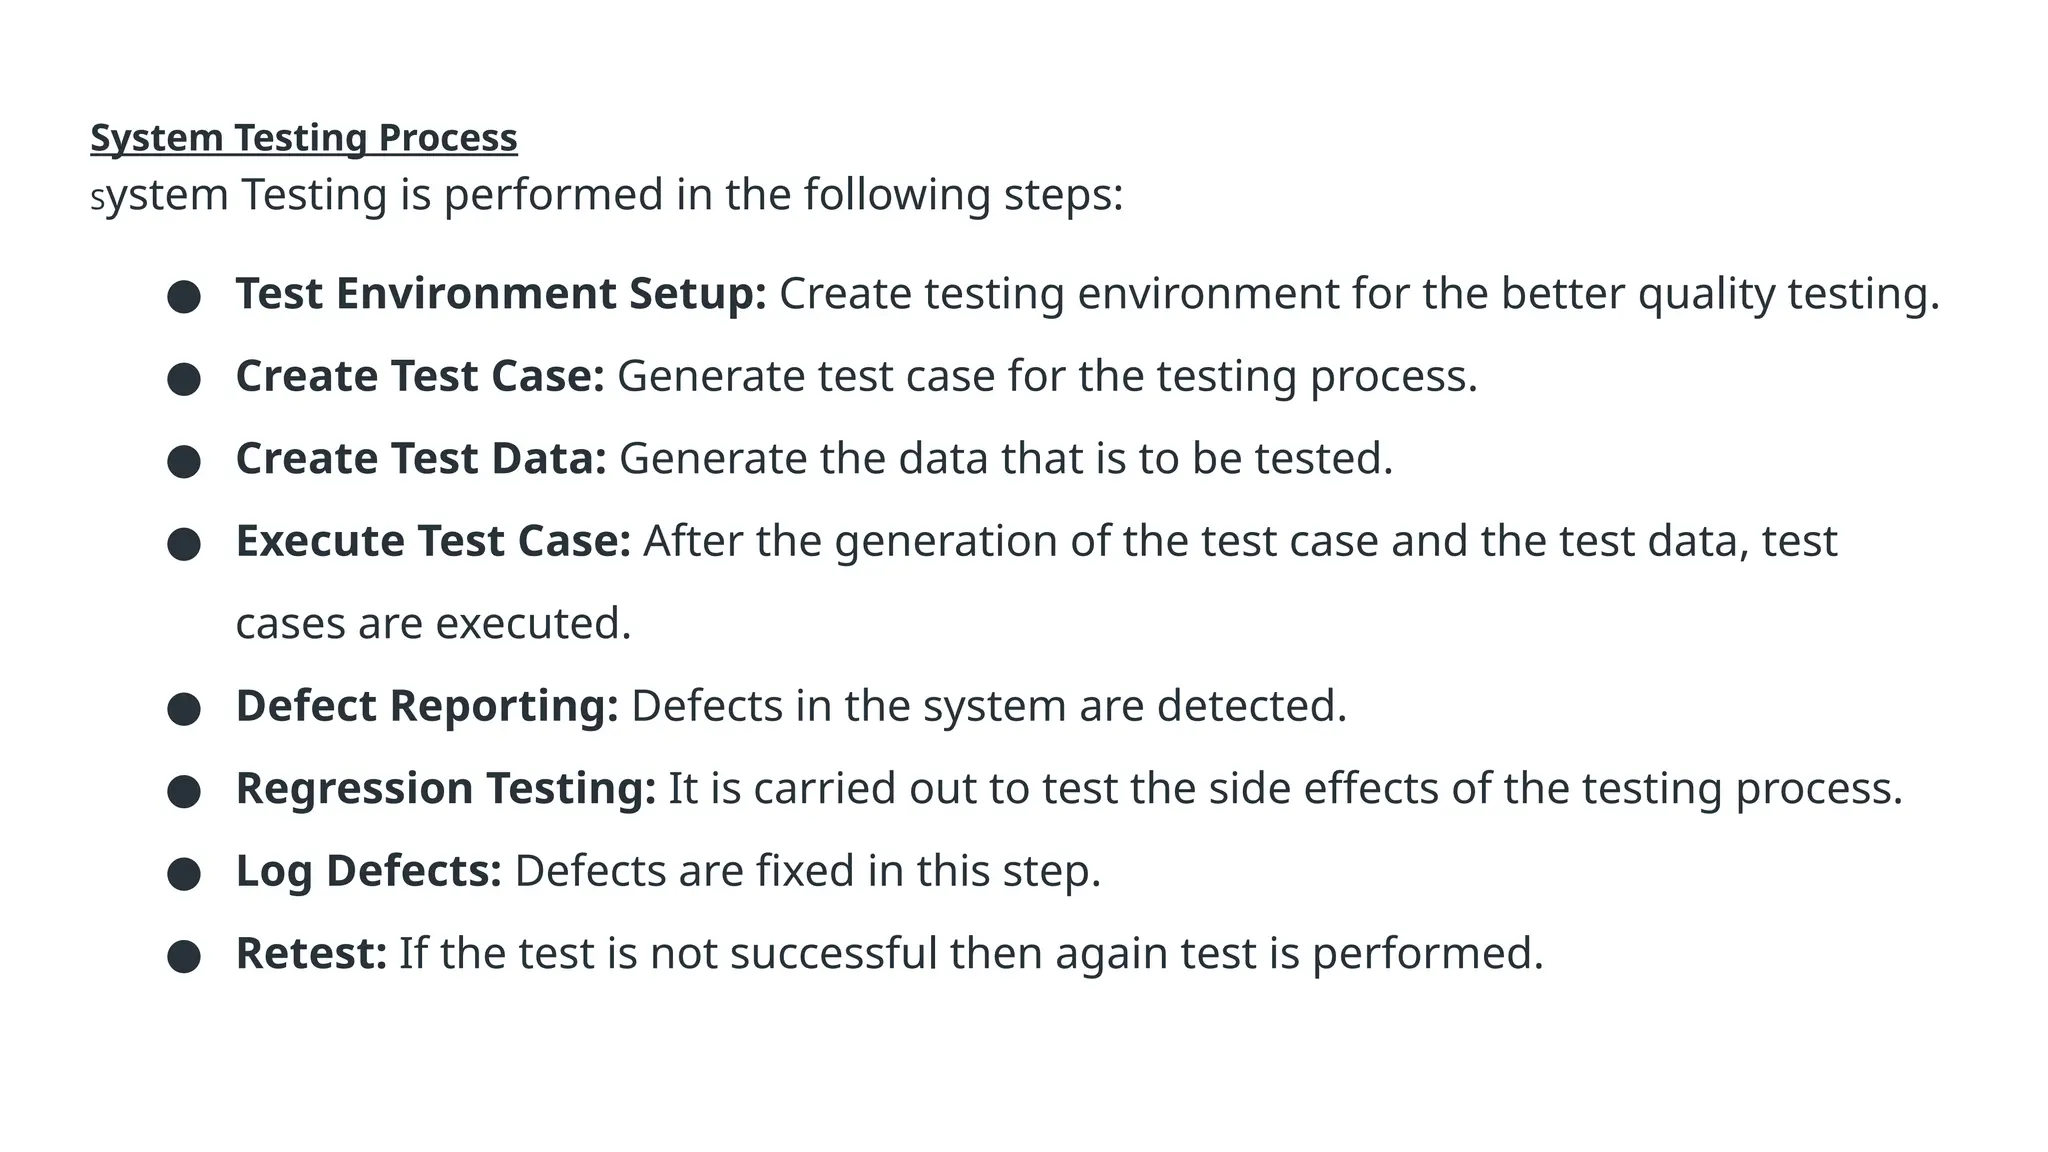Click the bullet beside Create Test Case

point(184,379)
